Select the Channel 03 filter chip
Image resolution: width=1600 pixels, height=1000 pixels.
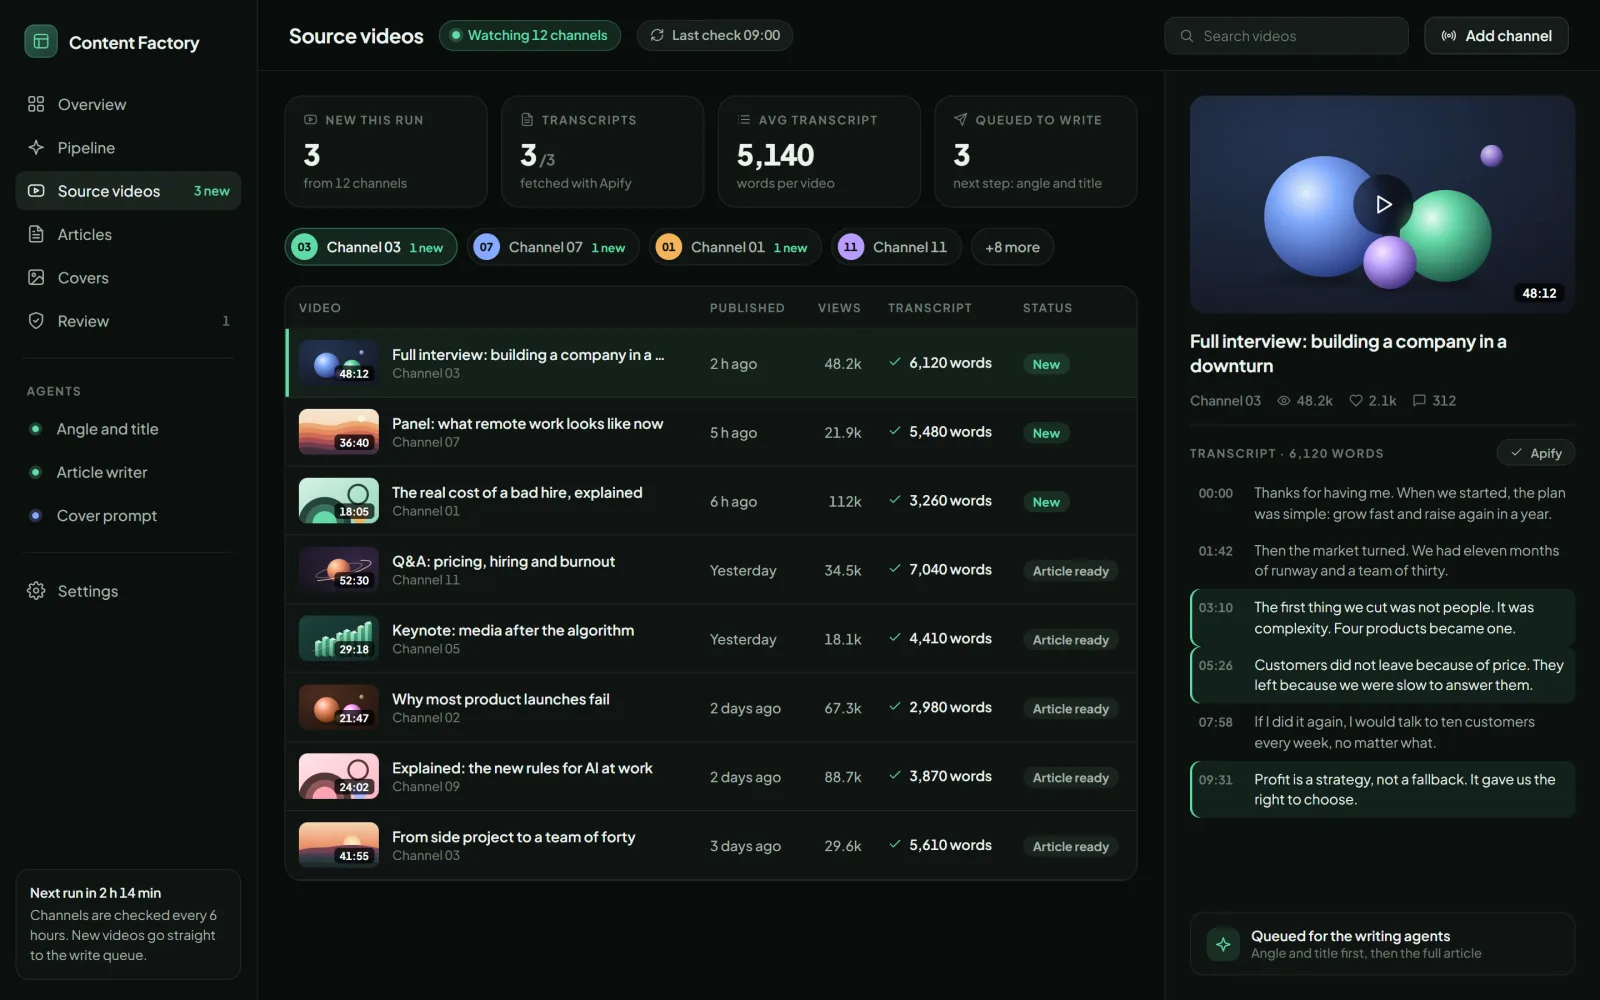tap(371, 247)
